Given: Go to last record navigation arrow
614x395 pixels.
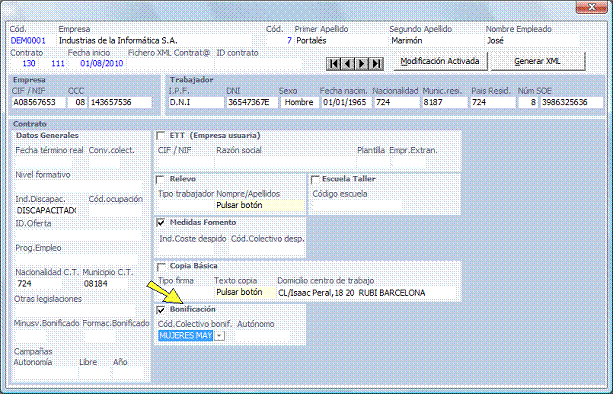Looking at the screenshot, I should tap(376, 63).
